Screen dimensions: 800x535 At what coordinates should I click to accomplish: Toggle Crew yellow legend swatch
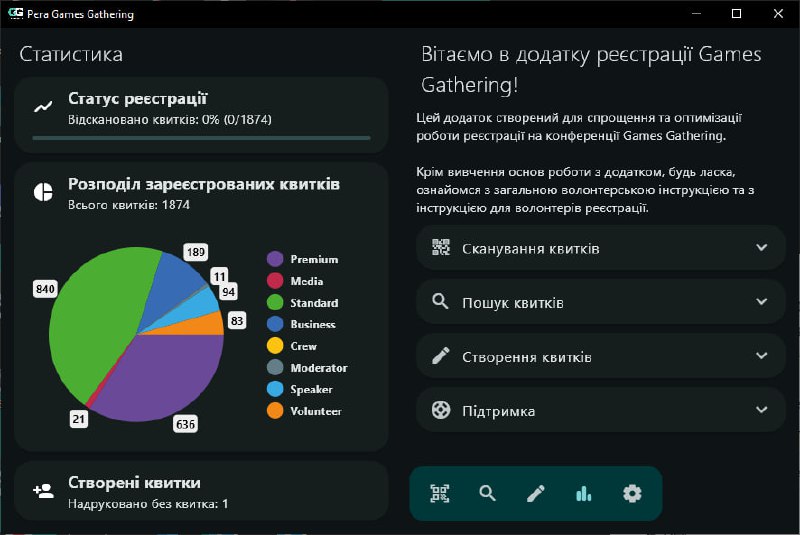click(275, 346)
